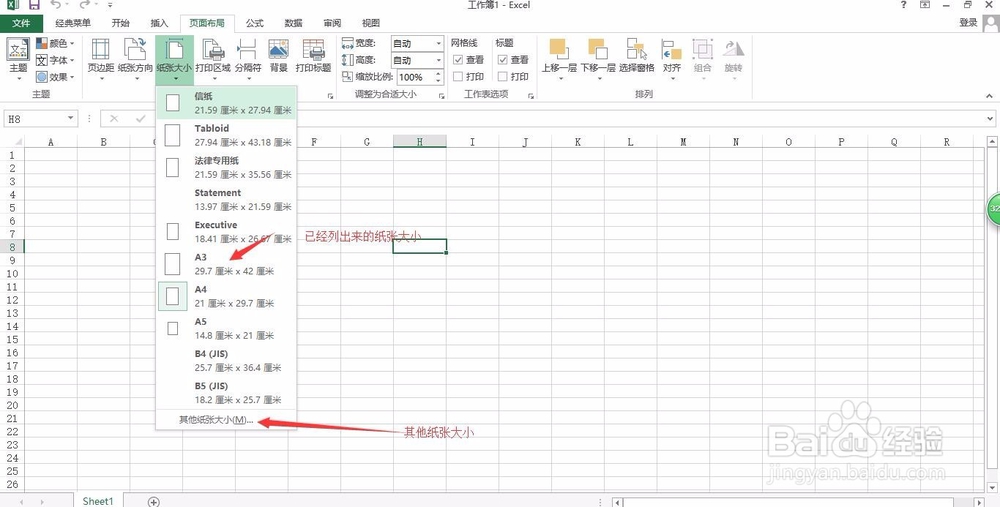Click Bring Forward (上移一层)
Screen dimensions: 1000x507
click(559, 59)
